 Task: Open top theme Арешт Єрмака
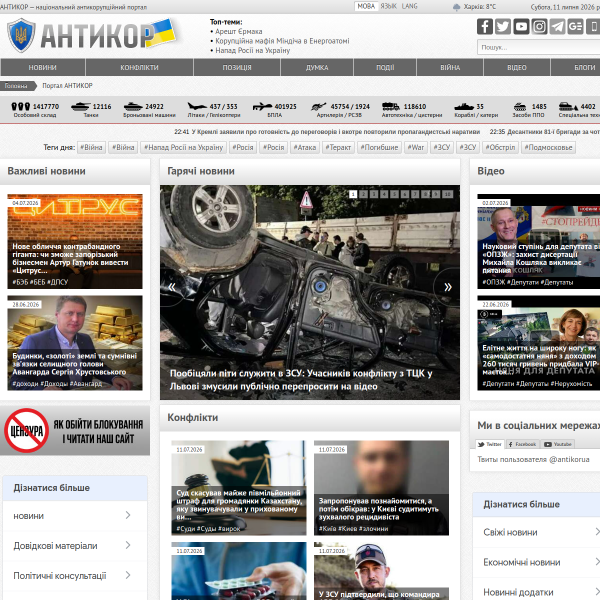pyautogui.click(x=238, y=31)
